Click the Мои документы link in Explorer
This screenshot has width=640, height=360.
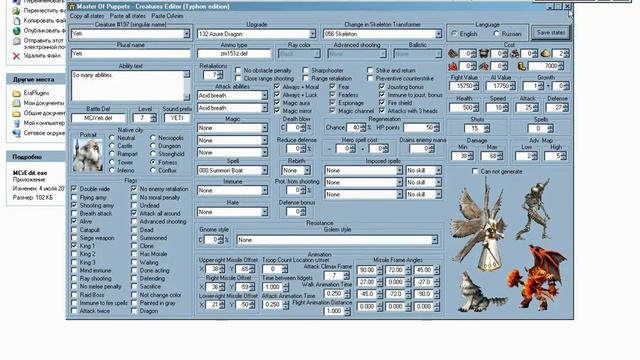pos(44,103)
